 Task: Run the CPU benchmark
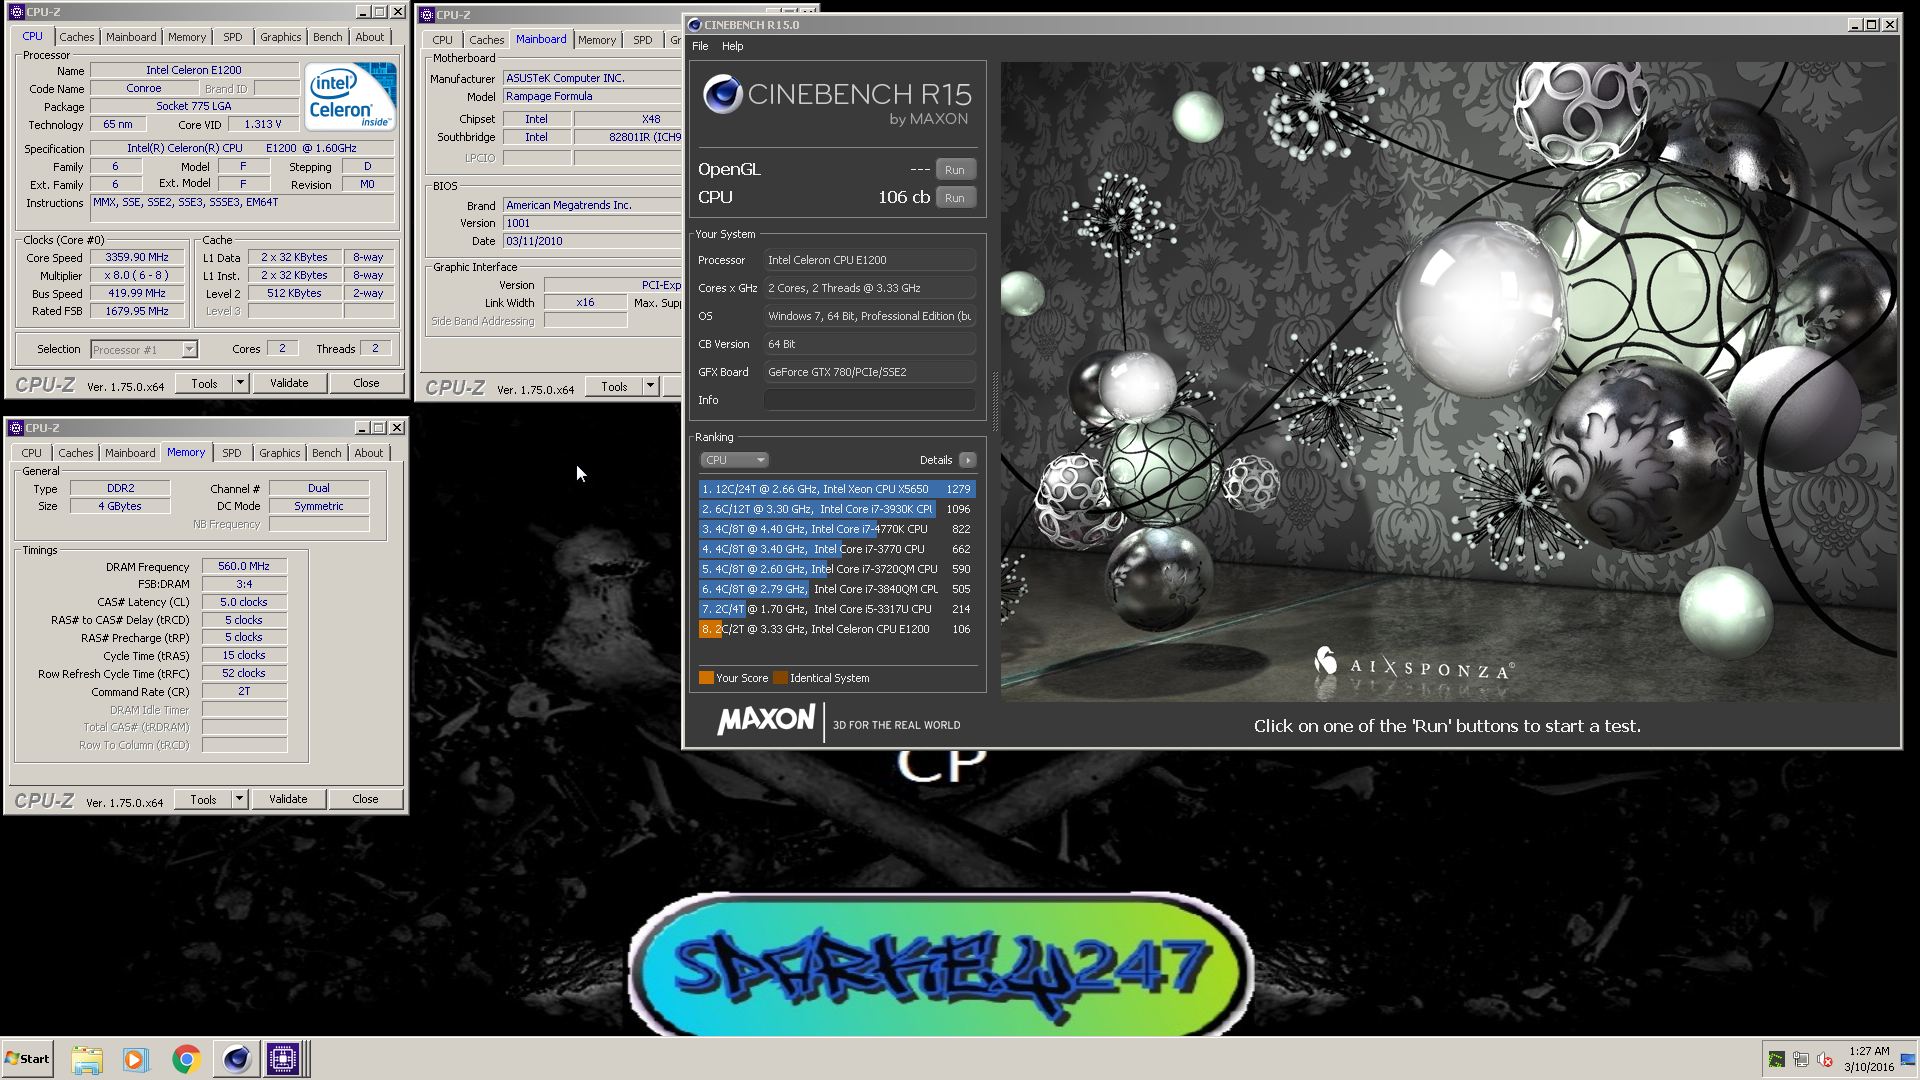point(955,198)
